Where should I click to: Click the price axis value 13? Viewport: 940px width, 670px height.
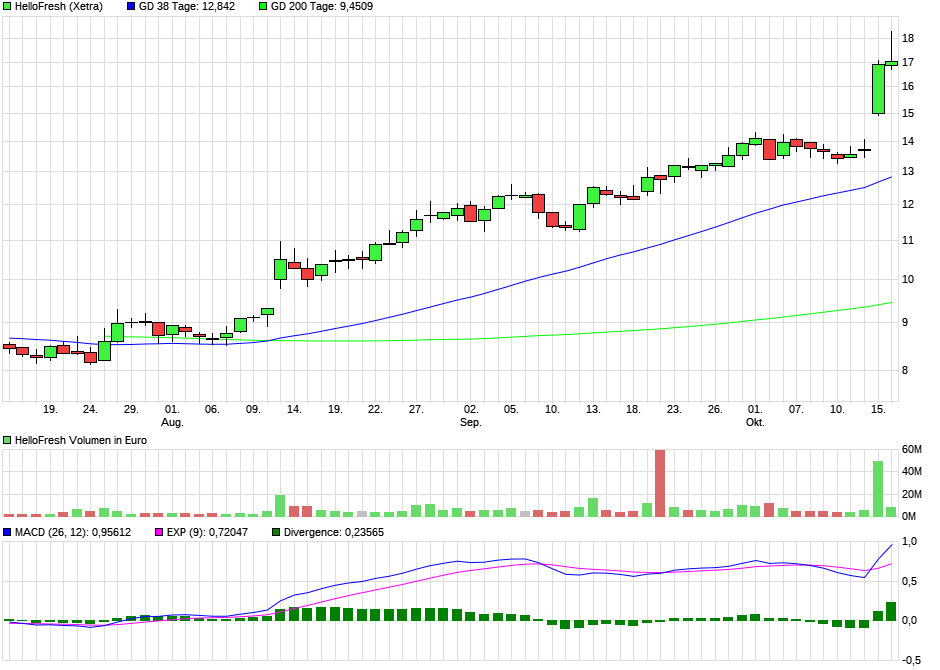(x=908, y=171)
